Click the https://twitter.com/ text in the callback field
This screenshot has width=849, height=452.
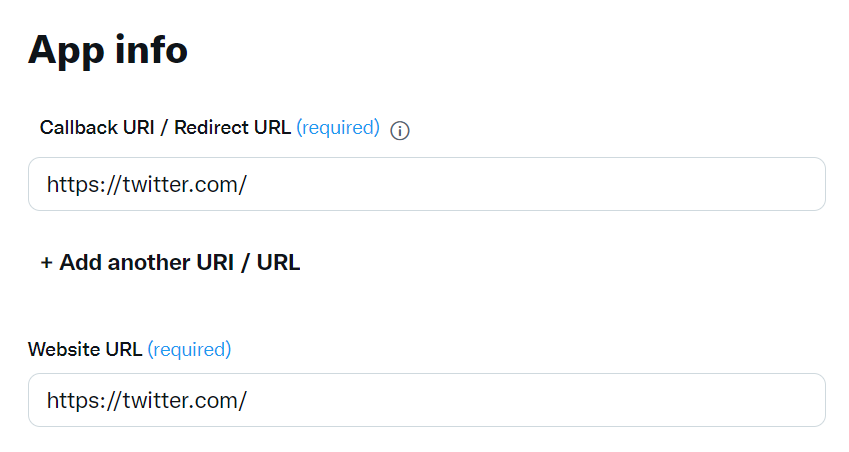coord(146,184)
